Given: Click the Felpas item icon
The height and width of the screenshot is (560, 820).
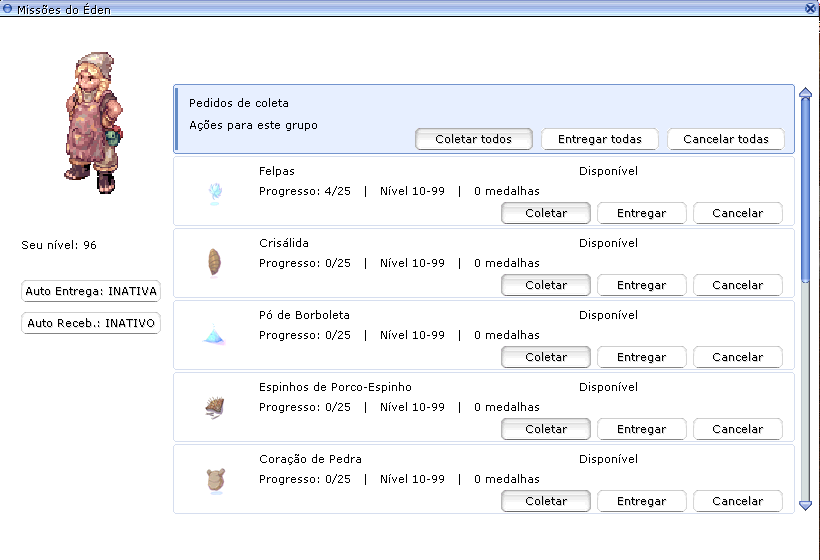Looking at the screenshot, I should 215,193.
